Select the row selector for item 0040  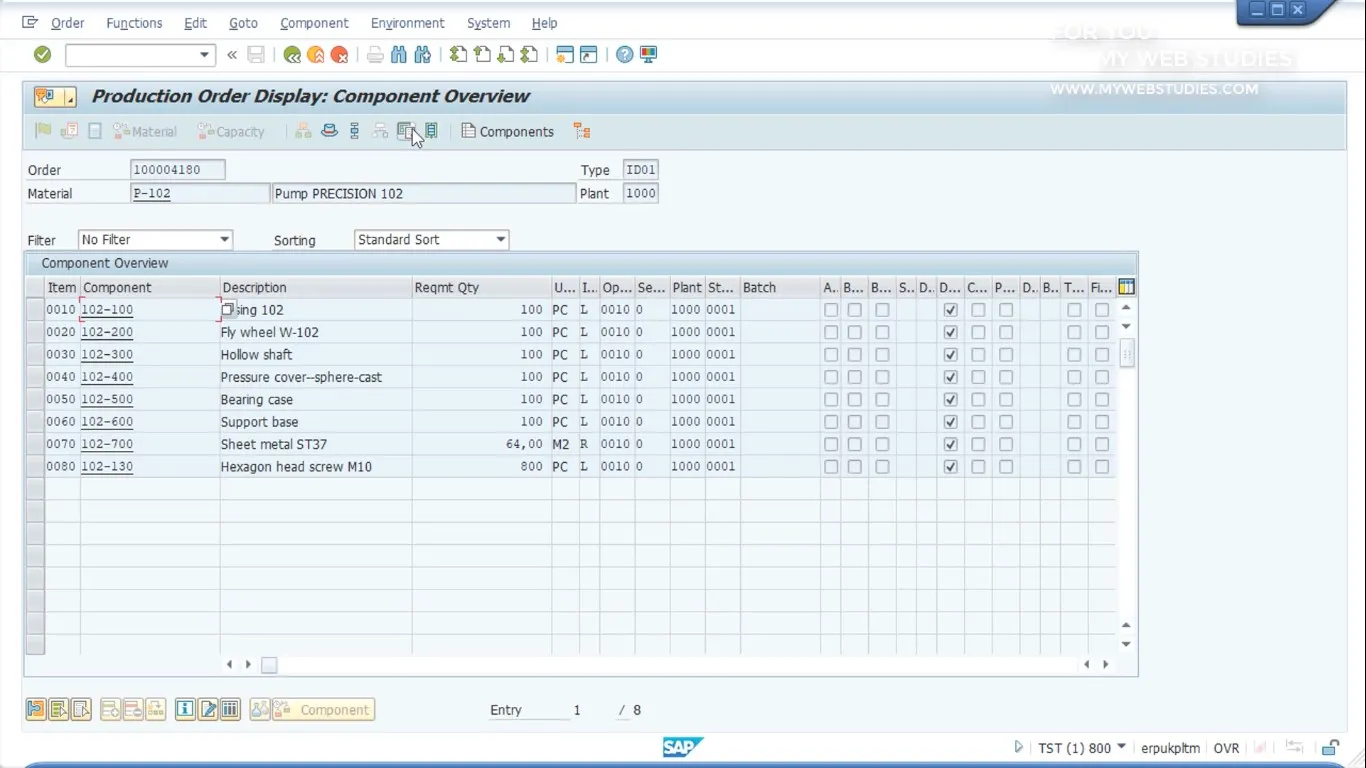pos(35,377)
